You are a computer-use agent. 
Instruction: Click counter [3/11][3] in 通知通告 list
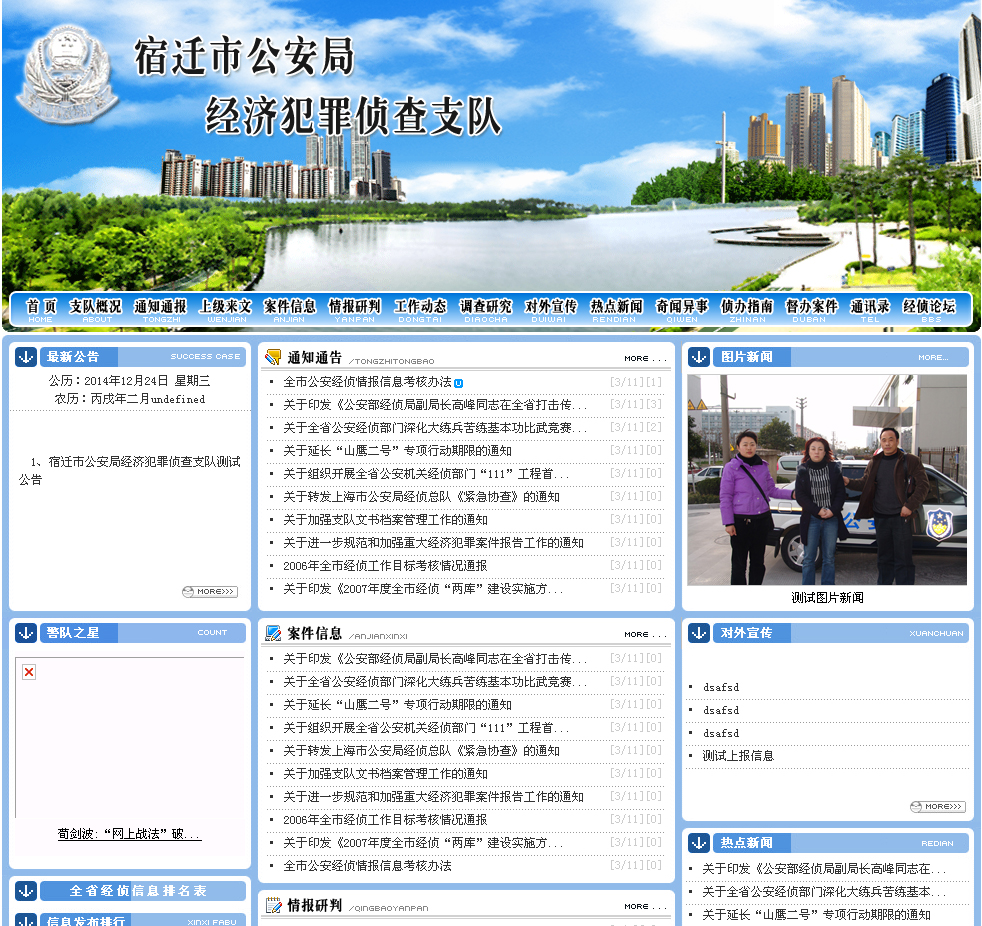(x=636, y=404)
